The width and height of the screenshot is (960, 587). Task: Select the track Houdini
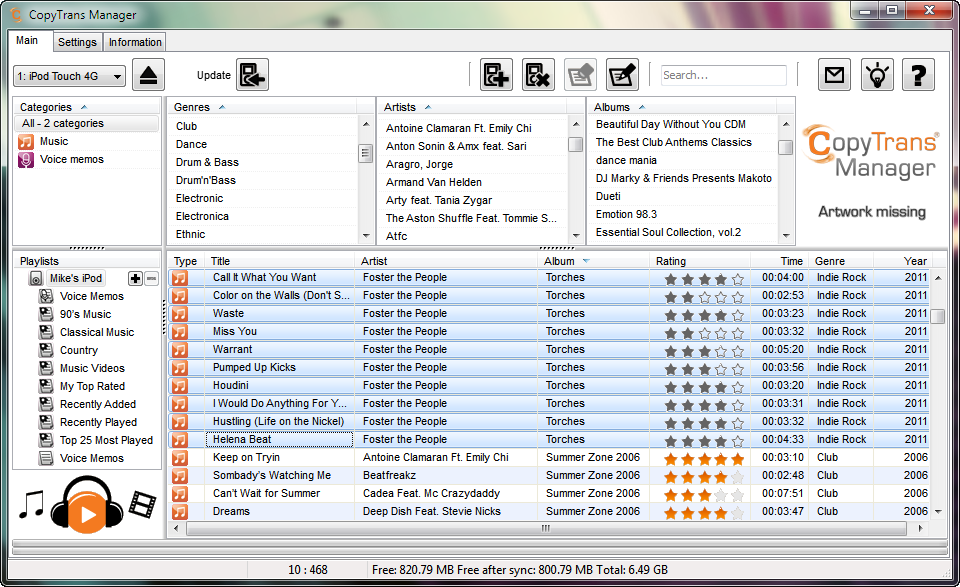(231, 386)
